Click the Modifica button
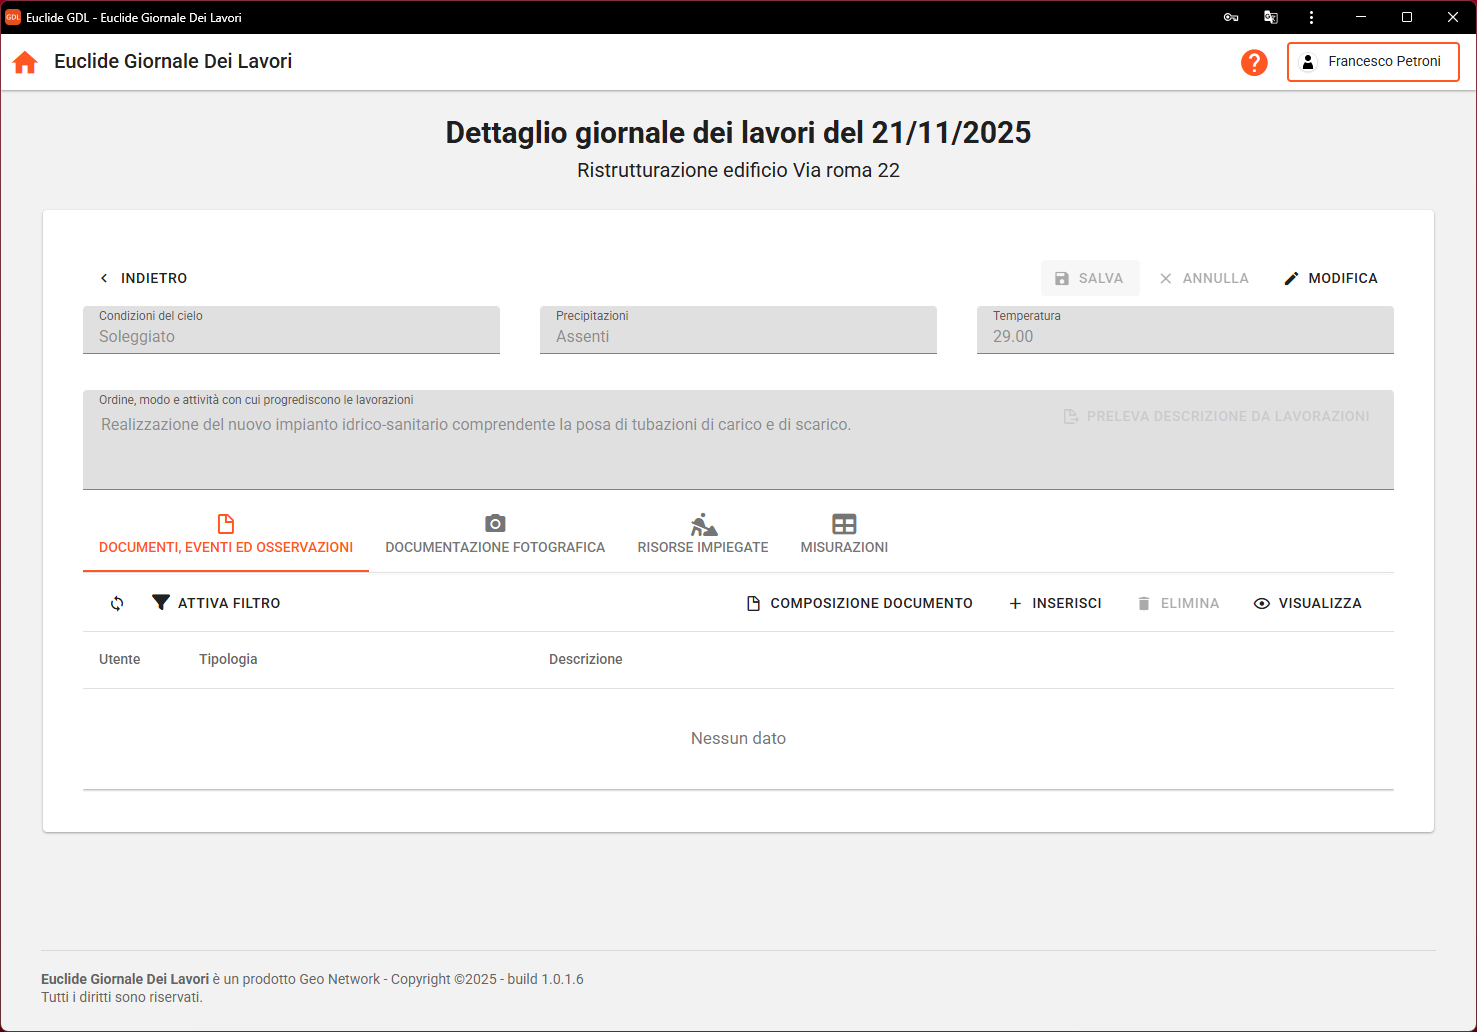Screen dimensions: 1477x1032 point(1330,278)
